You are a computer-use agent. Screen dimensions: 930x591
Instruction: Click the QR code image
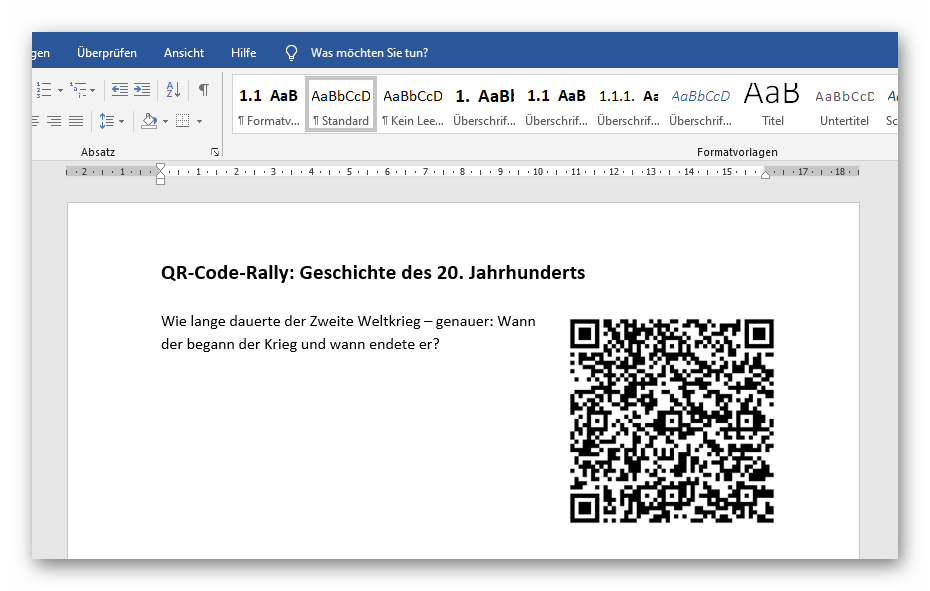672,421
